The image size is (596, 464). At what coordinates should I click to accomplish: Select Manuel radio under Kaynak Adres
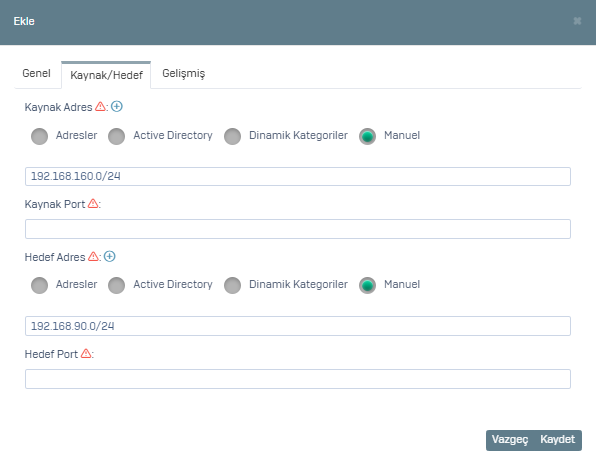(368, 136)
